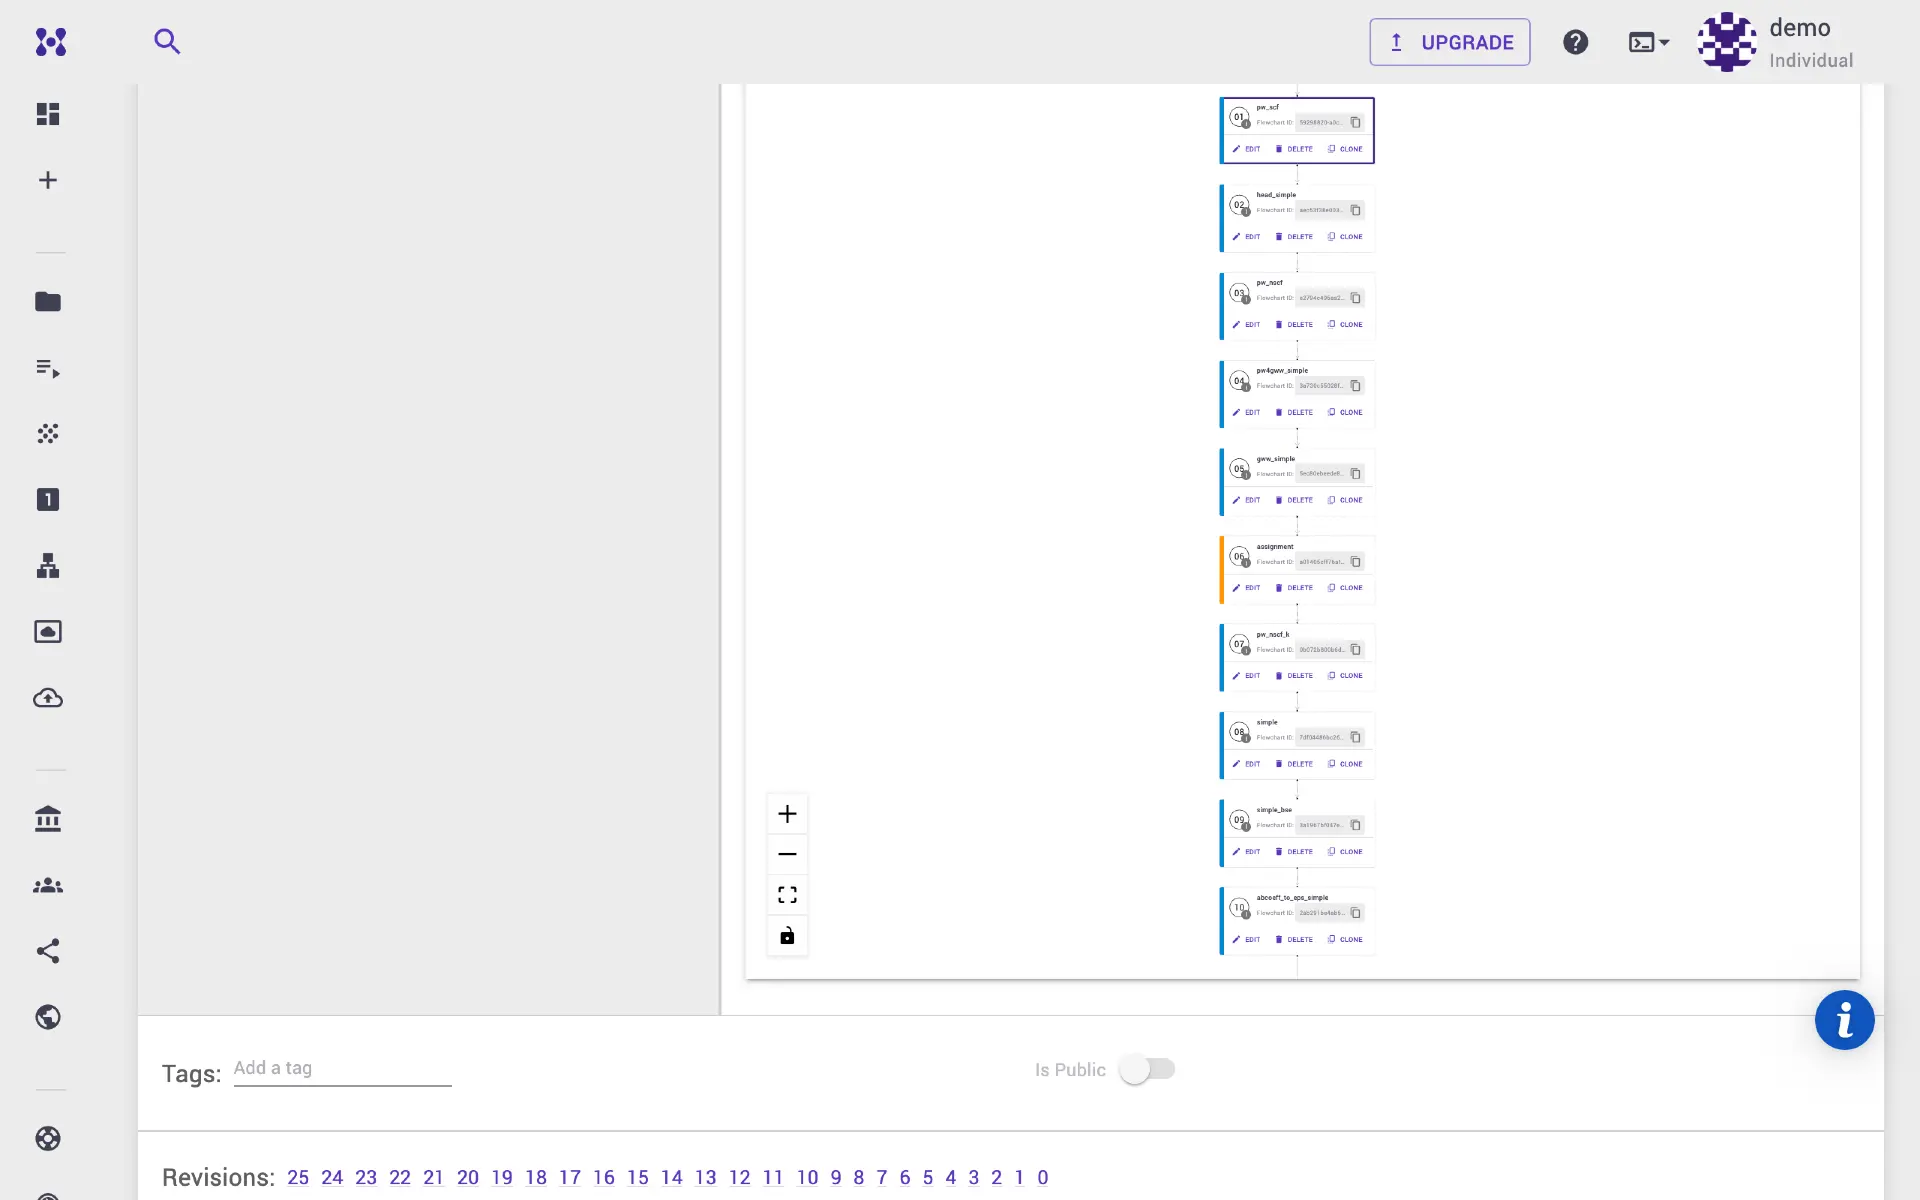Expand the terminal dropdown in header
This screenshot has width=1920, height=1200.
pyautogui.click(x=1648, y=42)
